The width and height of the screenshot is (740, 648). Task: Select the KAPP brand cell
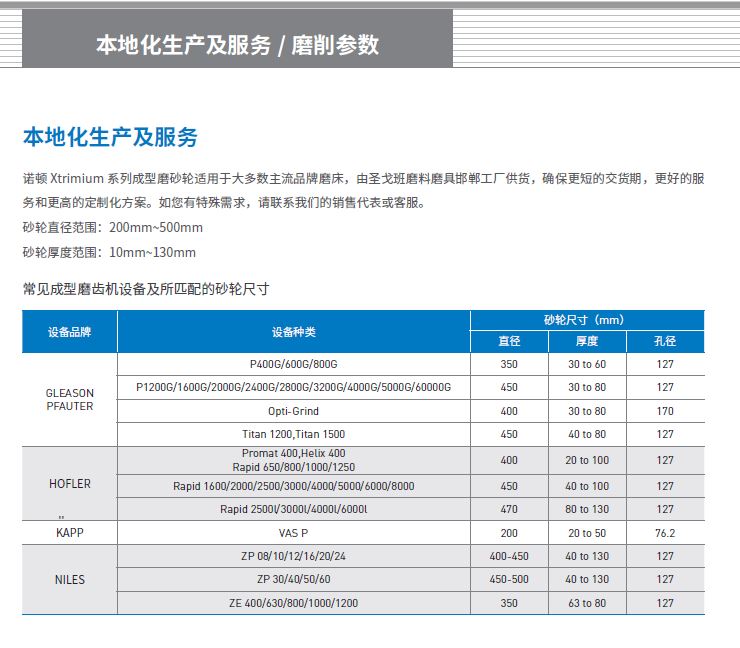70,533
